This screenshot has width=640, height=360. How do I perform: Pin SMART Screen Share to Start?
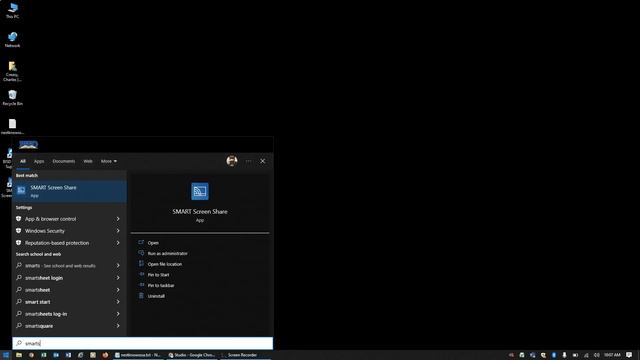coord(158,275)
